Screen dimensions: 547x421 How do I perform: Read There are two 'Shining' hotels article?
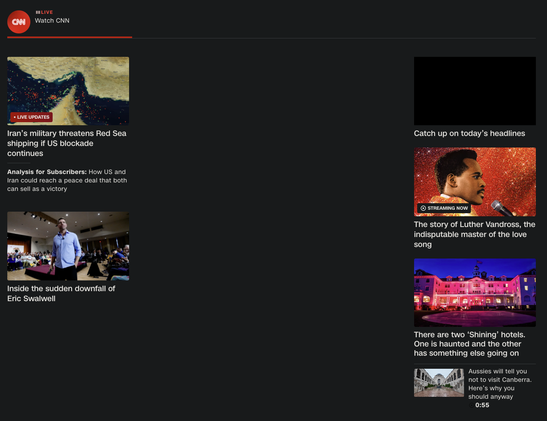coord(470,344)
